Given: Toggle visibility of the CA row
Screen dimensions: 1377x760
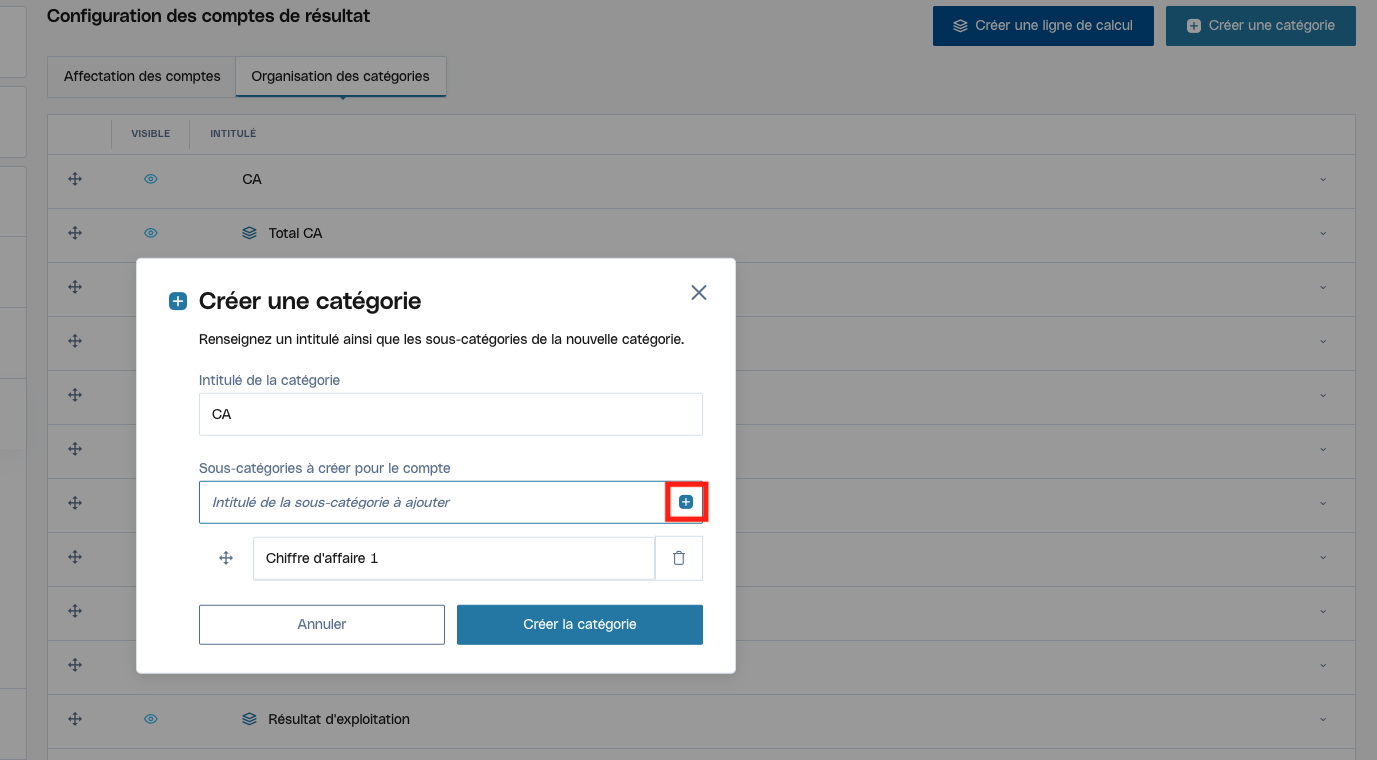Looking at the screenshot, I should click(151, 179).
